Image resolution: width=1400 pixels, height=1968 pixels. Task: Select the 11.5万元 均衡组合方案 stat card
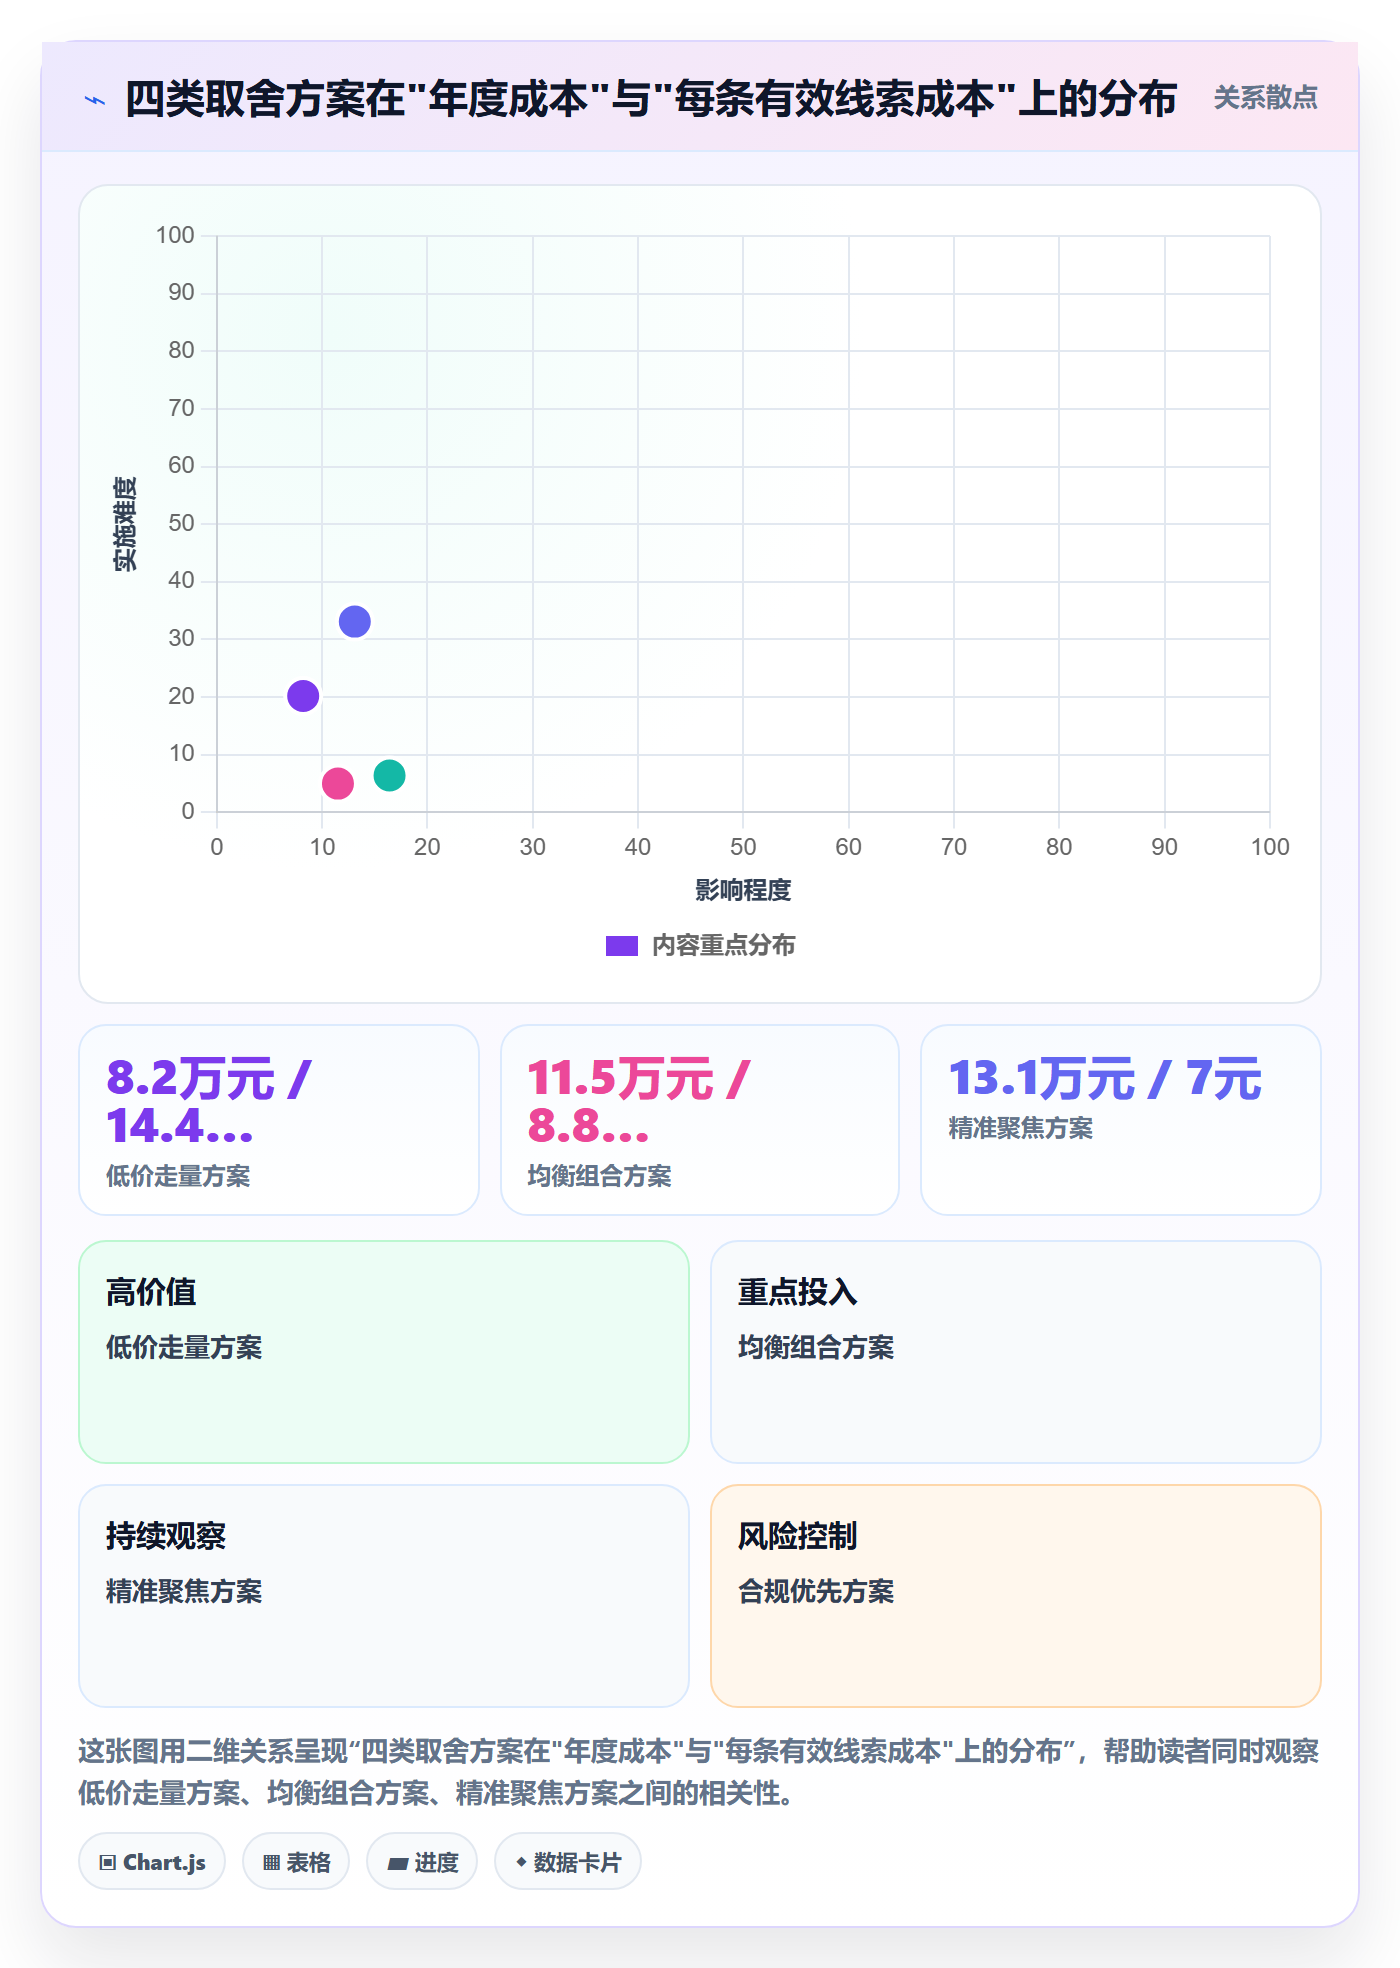click(x=700, y=1120)
